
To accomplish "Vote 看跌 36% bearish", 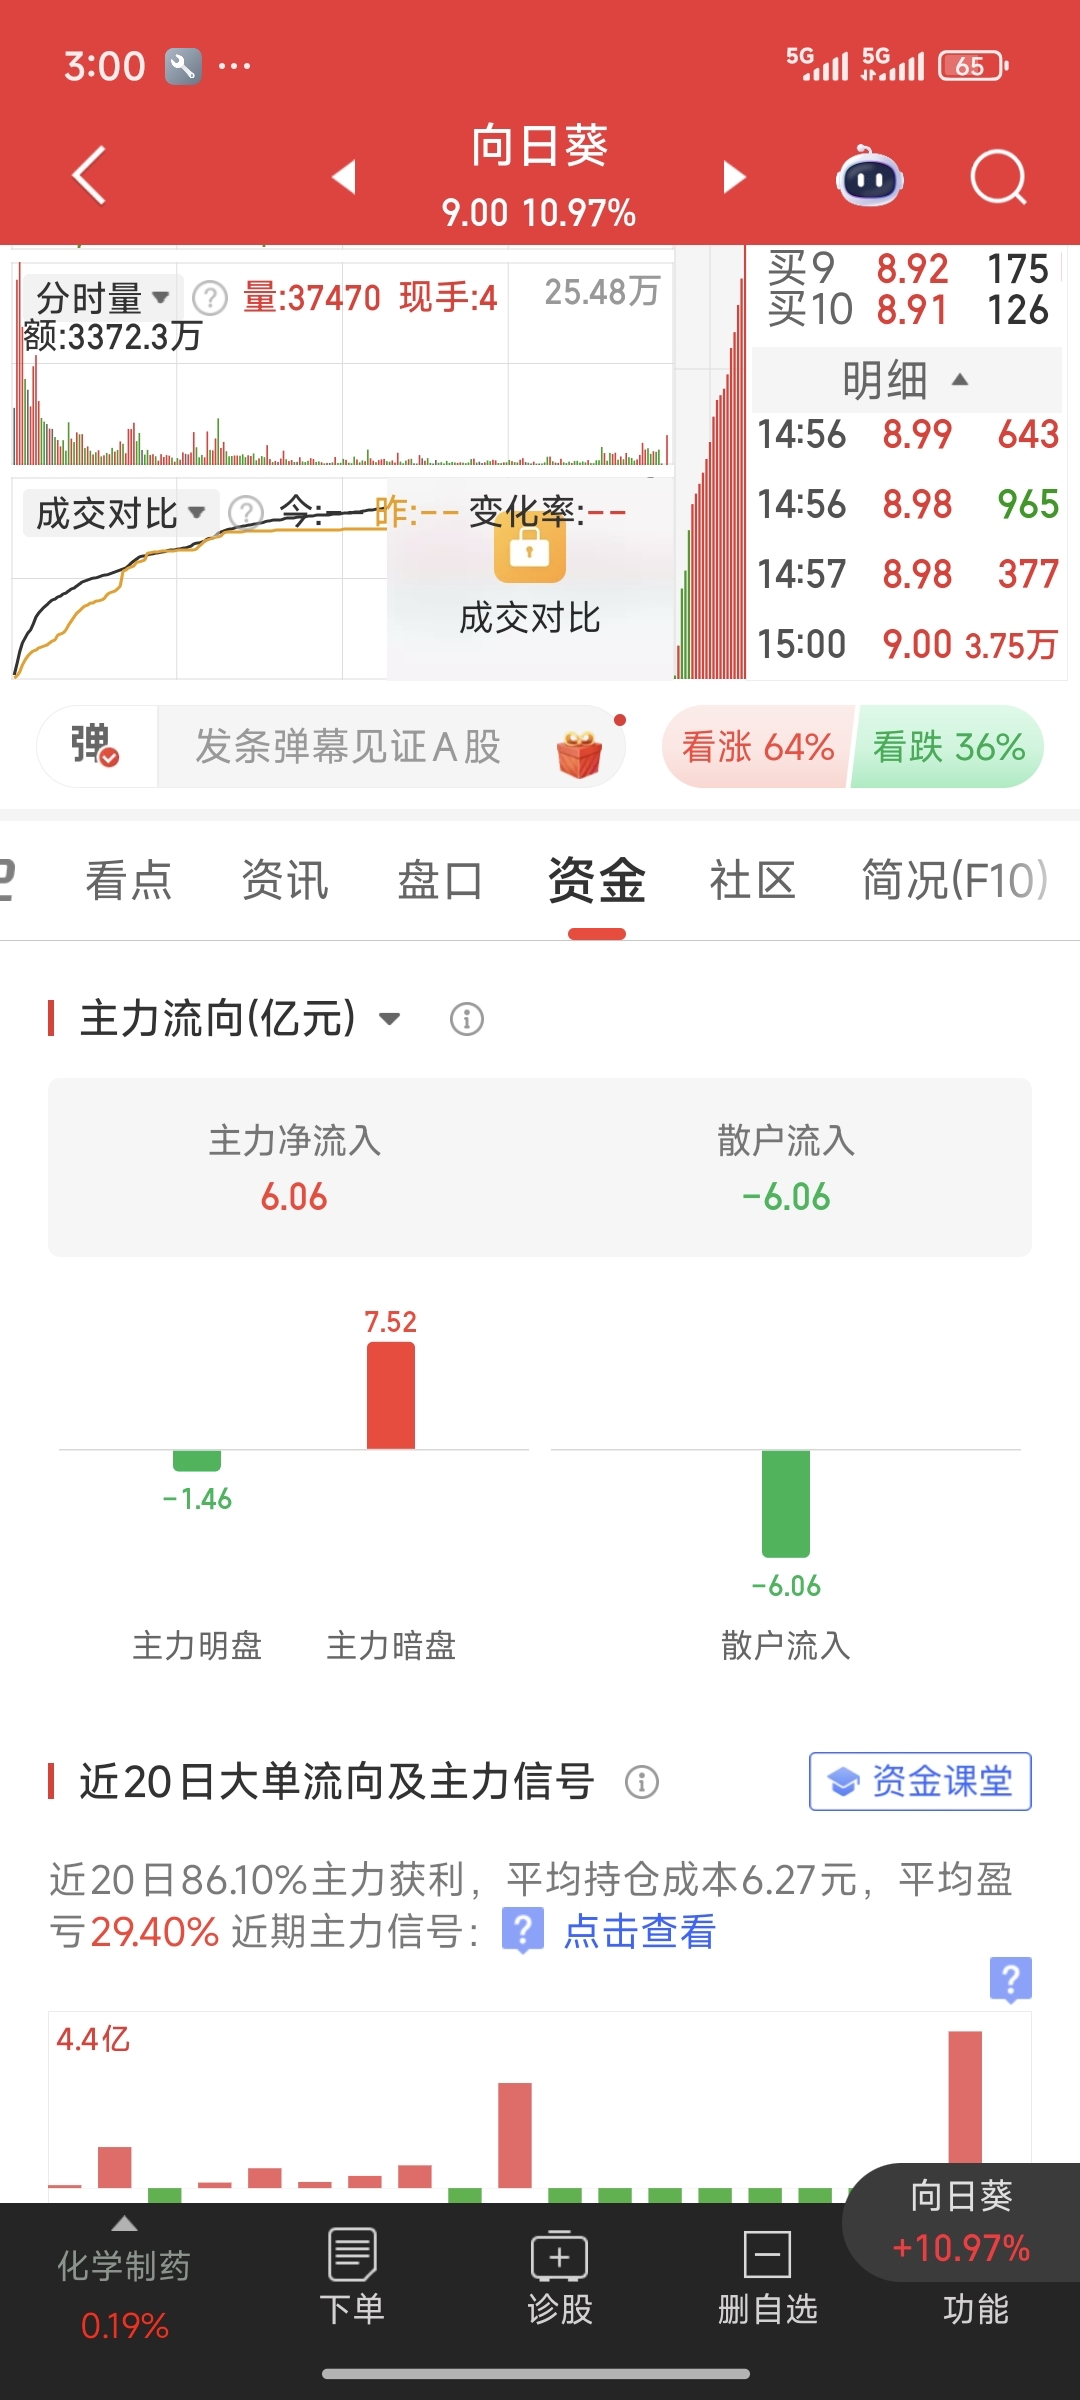I will 948,747.
